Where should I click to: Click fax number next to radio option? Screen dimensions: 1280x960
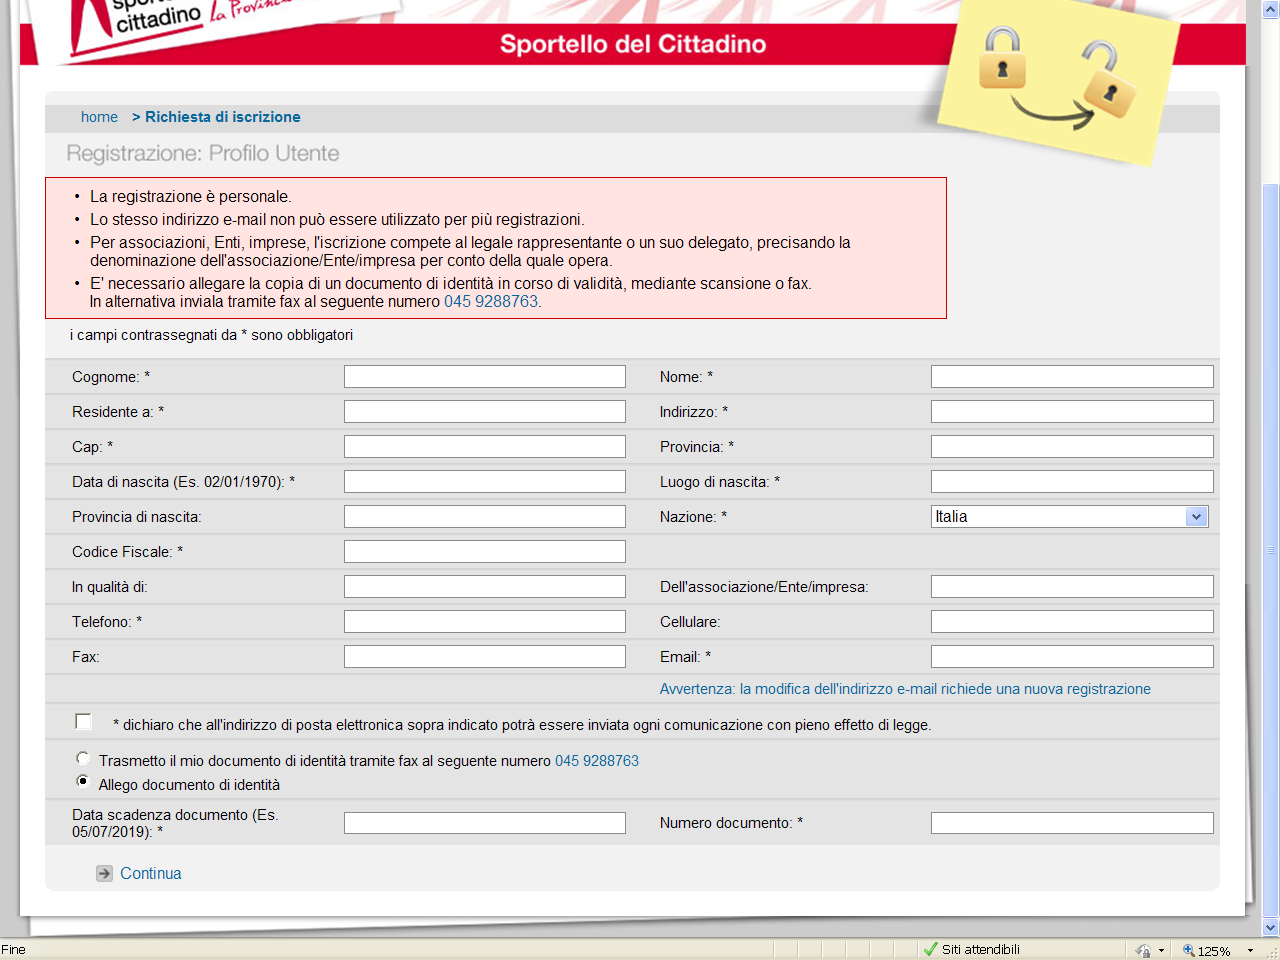pos(597,761)
